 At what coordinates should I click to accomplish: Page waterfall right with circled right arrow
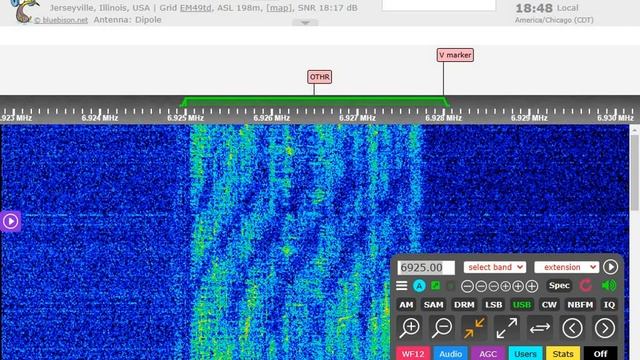pyautogui.click(x=605, y=328)
